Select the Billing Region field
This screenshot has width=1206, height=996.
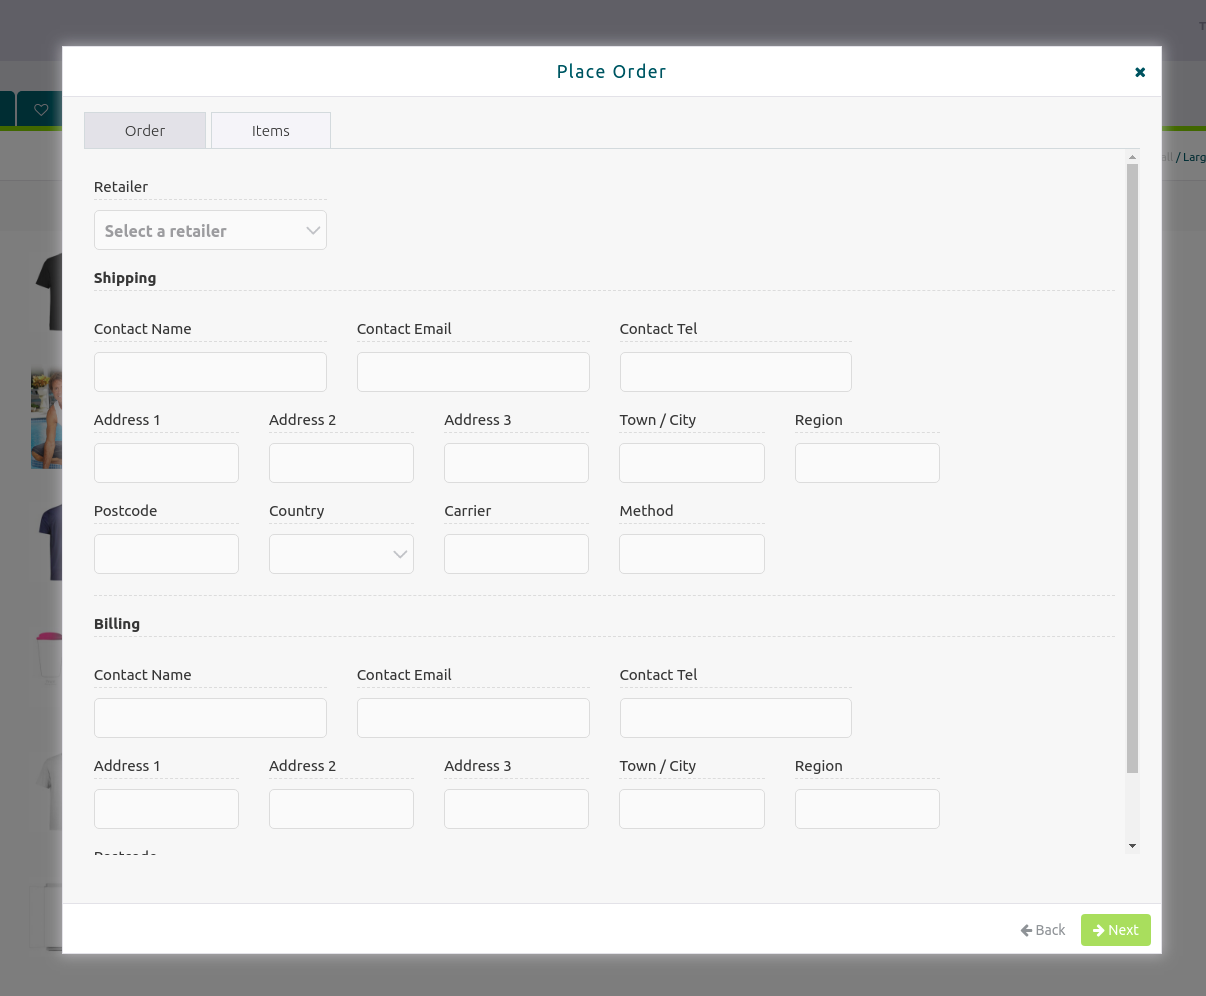click(867, 809)
